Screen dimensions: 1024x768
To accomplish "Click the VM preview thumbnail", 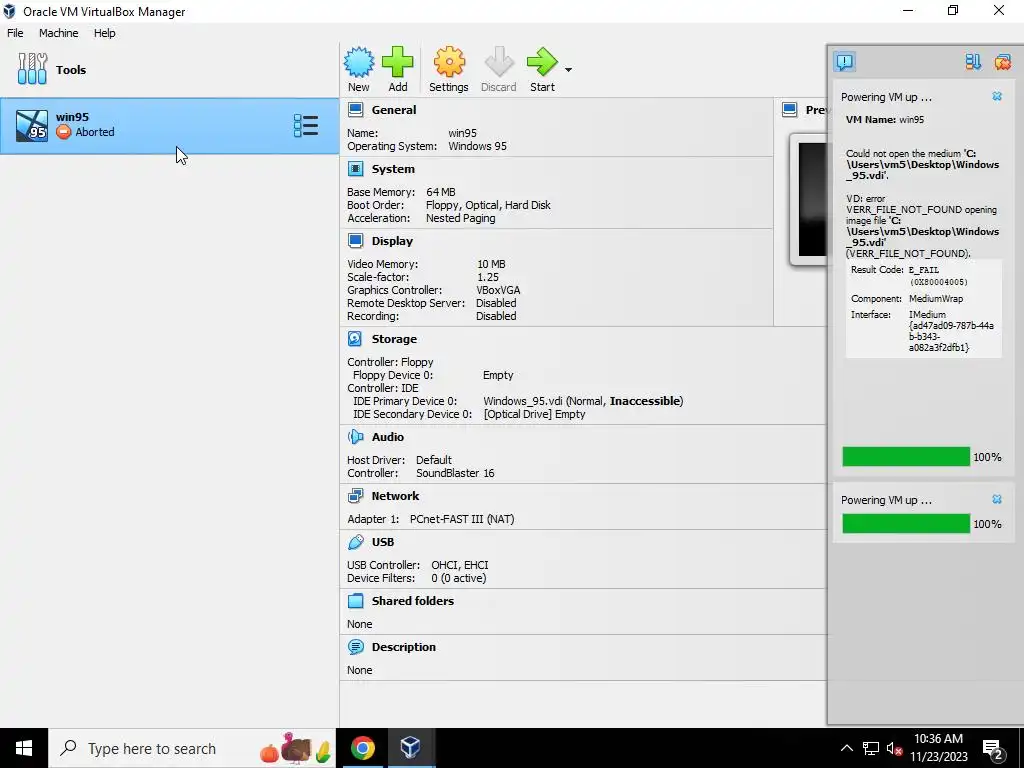I will tap(810, 199).
